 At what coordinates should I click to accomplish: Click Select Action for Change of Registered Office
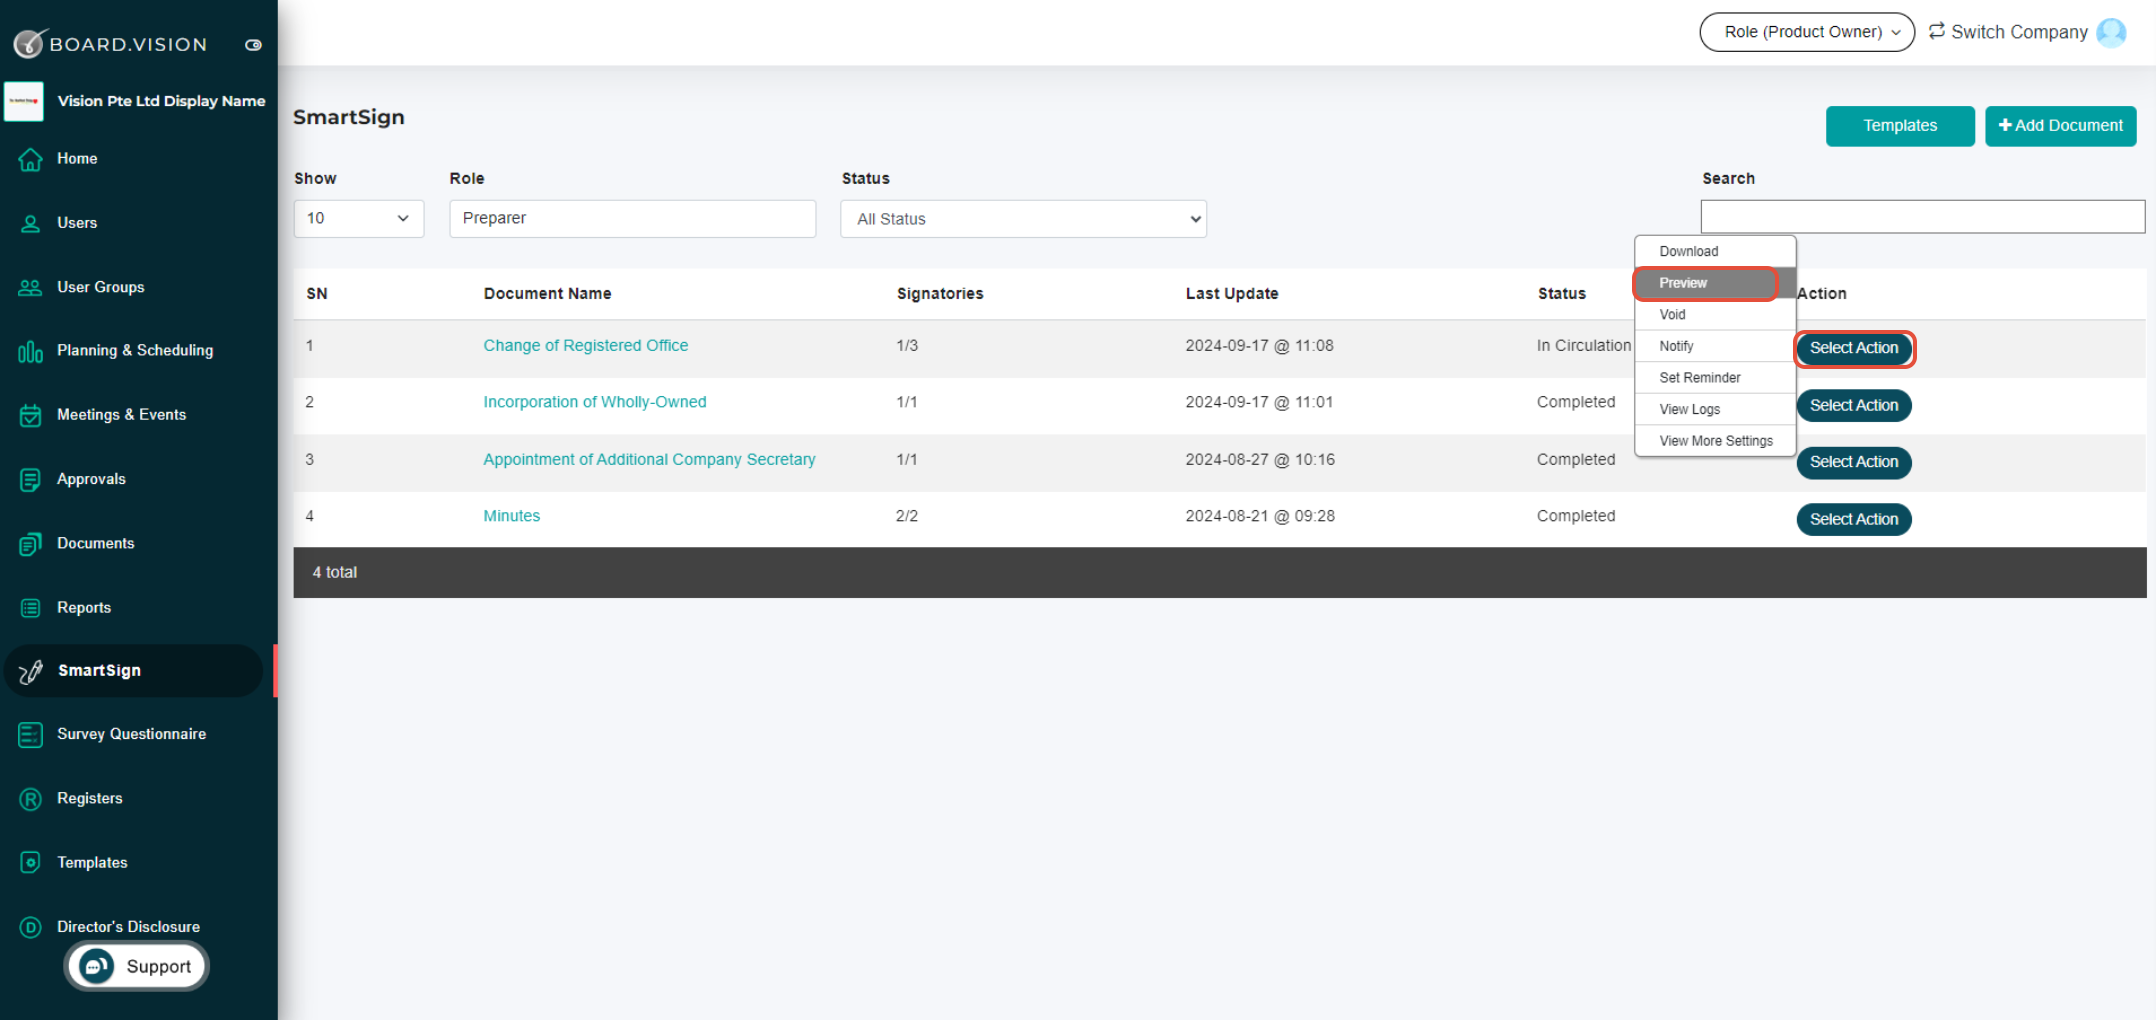coord(1854,348)
